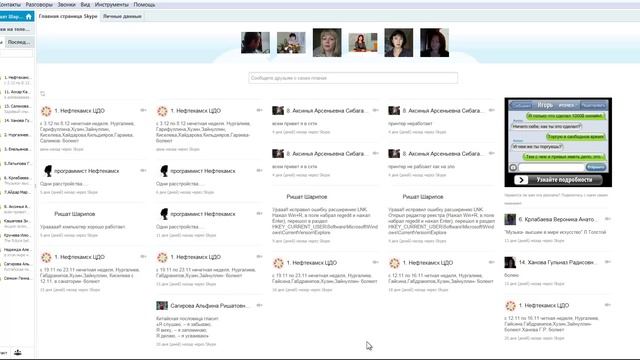
Task: Click avatar of Саитова Альфина feed card
Action: [162, 305]
